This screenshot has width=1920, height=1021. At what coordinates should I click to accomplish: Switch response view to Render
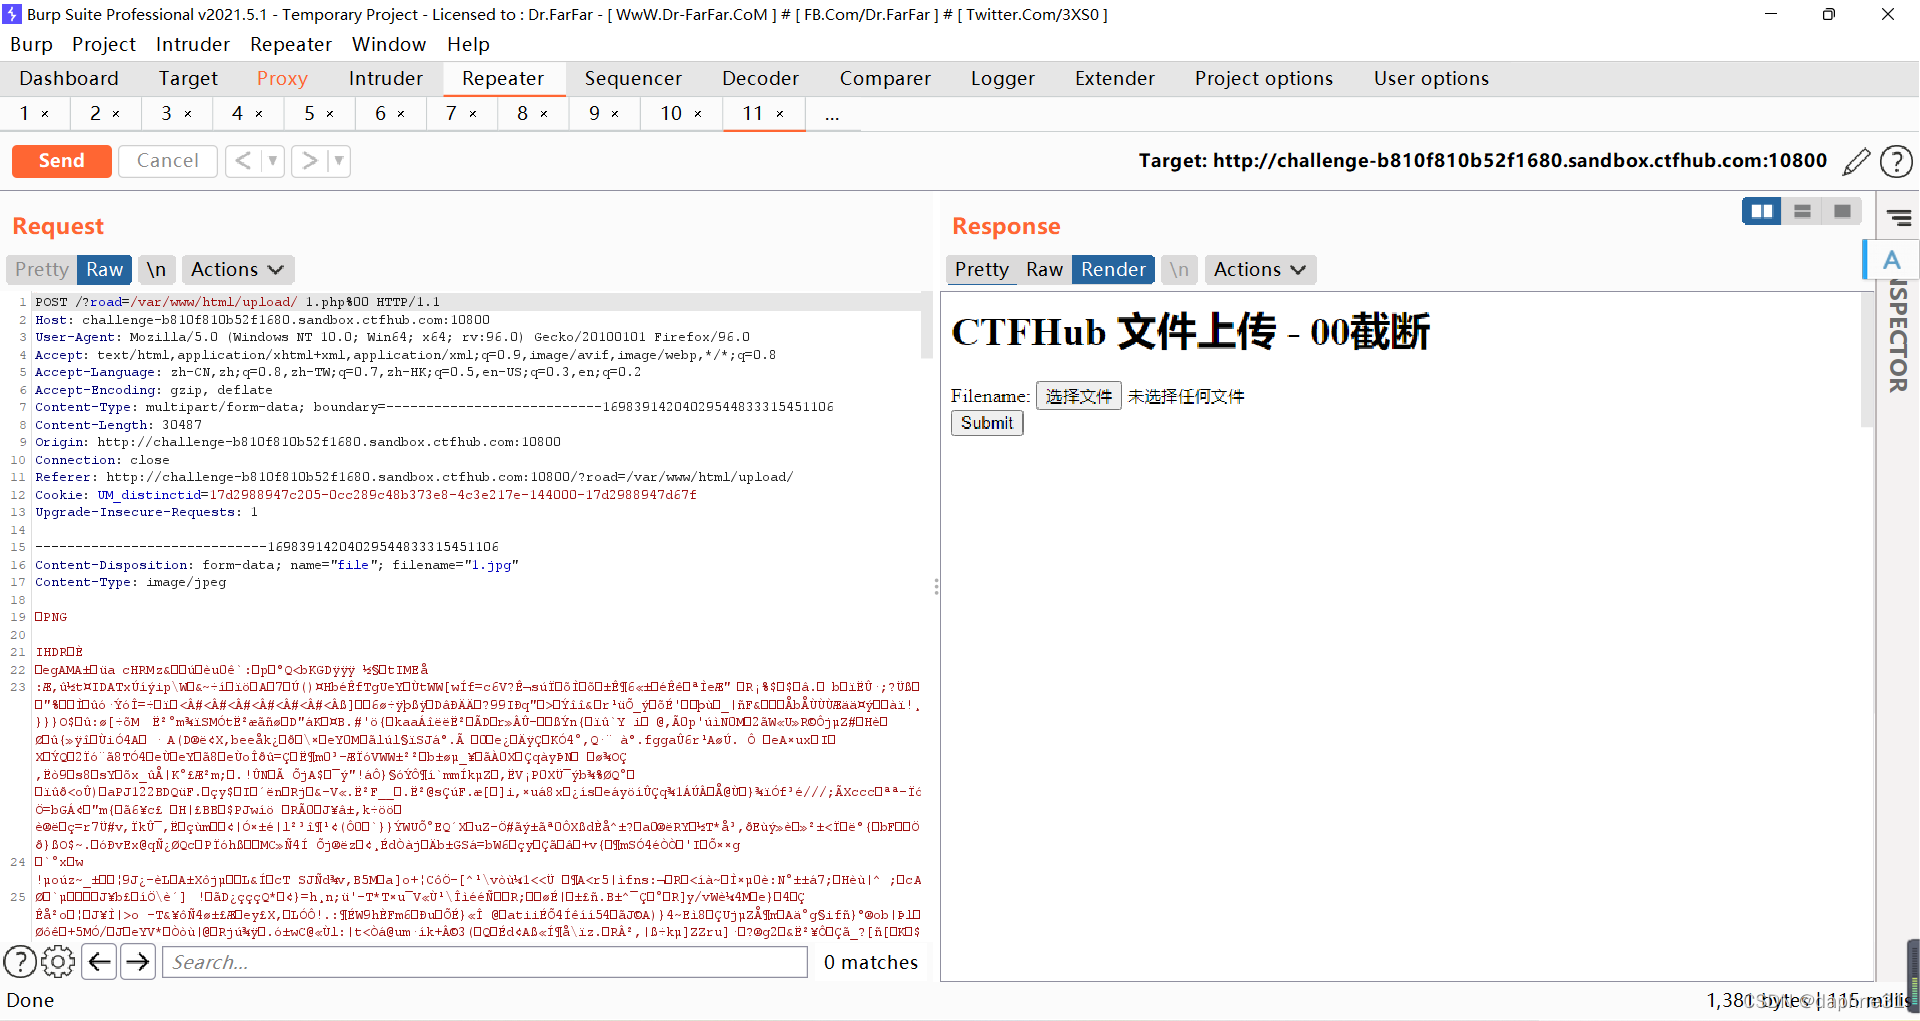click(1113, 270)
